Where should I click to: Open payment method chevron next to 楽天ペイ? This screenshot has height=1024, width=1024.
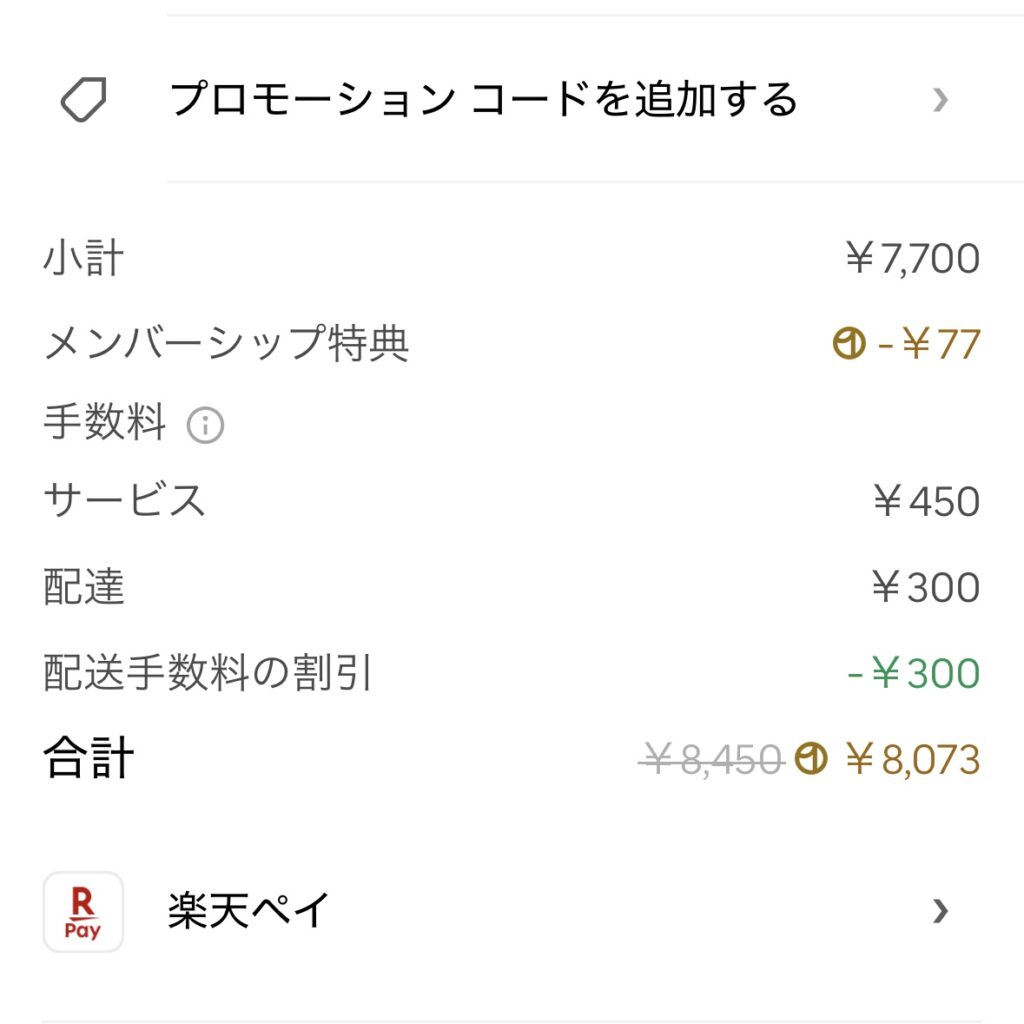939,911
